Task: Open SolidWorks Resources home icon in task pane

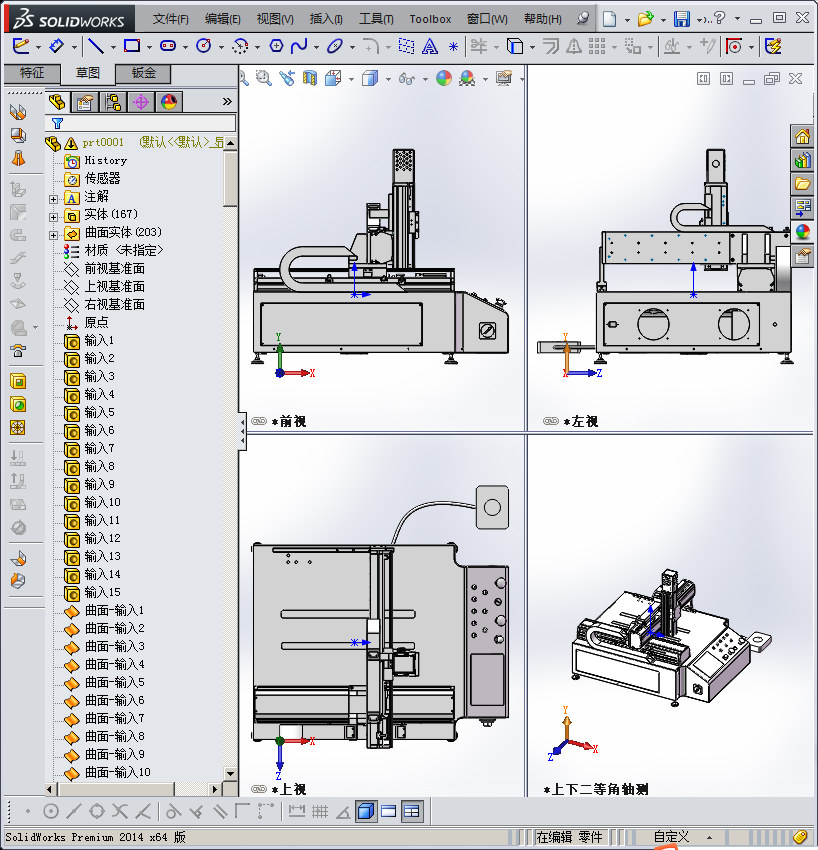Action: [803, 136]
